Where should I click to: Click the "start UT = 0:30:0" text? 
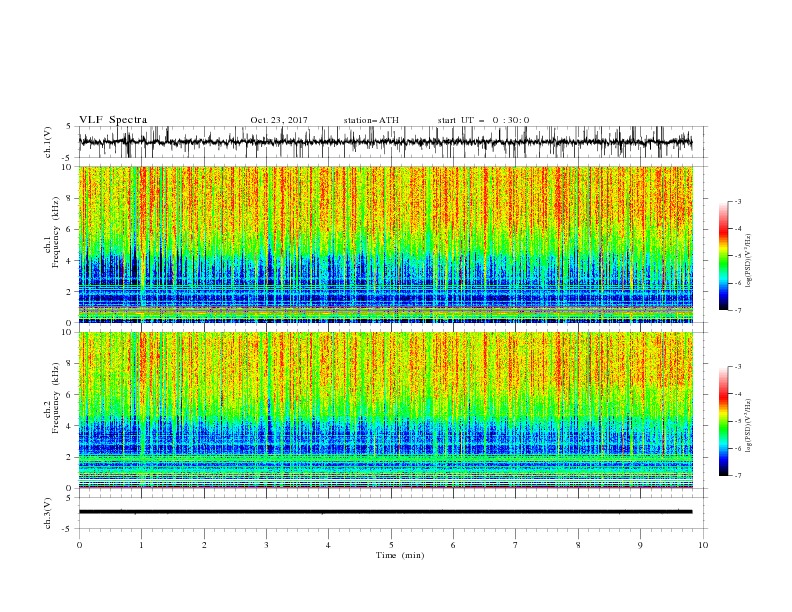[483, 120]
